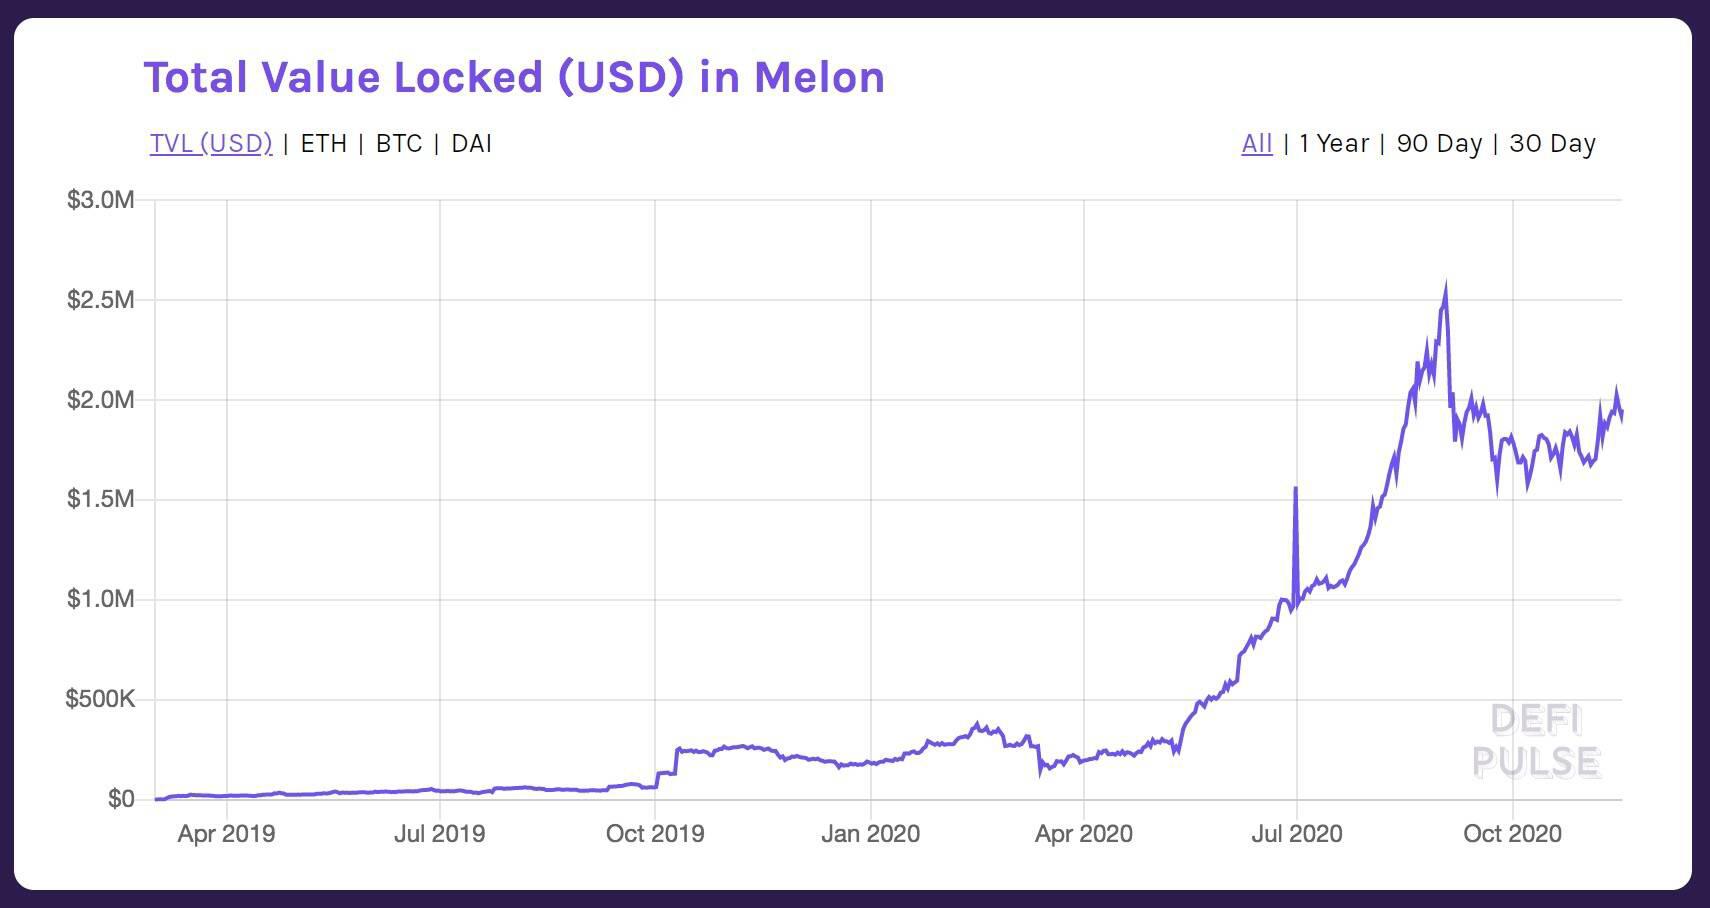Select the All time range

click(x=1257, y=143)
